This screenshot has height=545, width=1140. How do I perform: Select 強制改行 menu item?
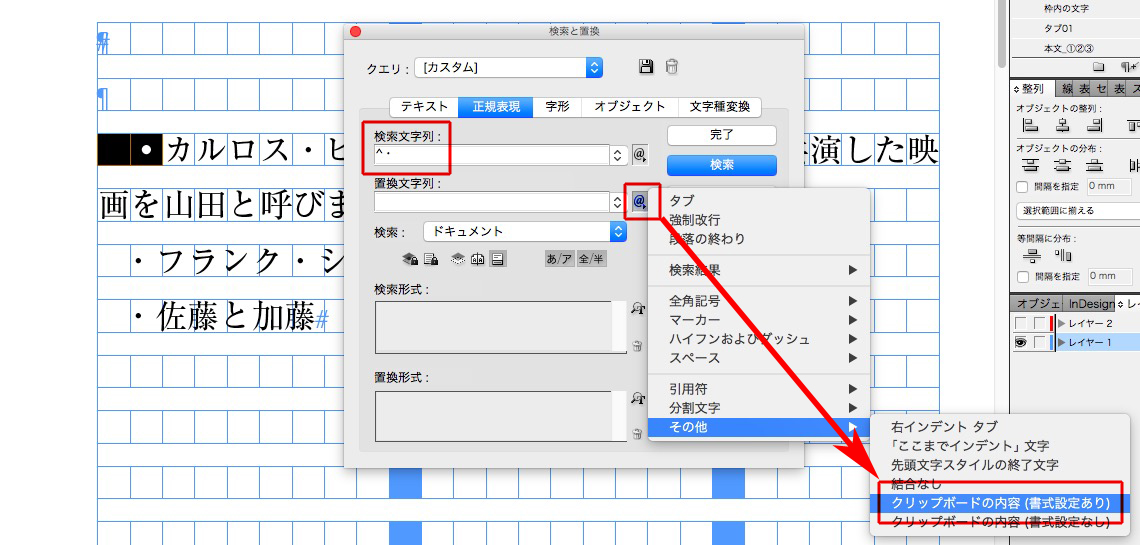[x=759, y=219]
